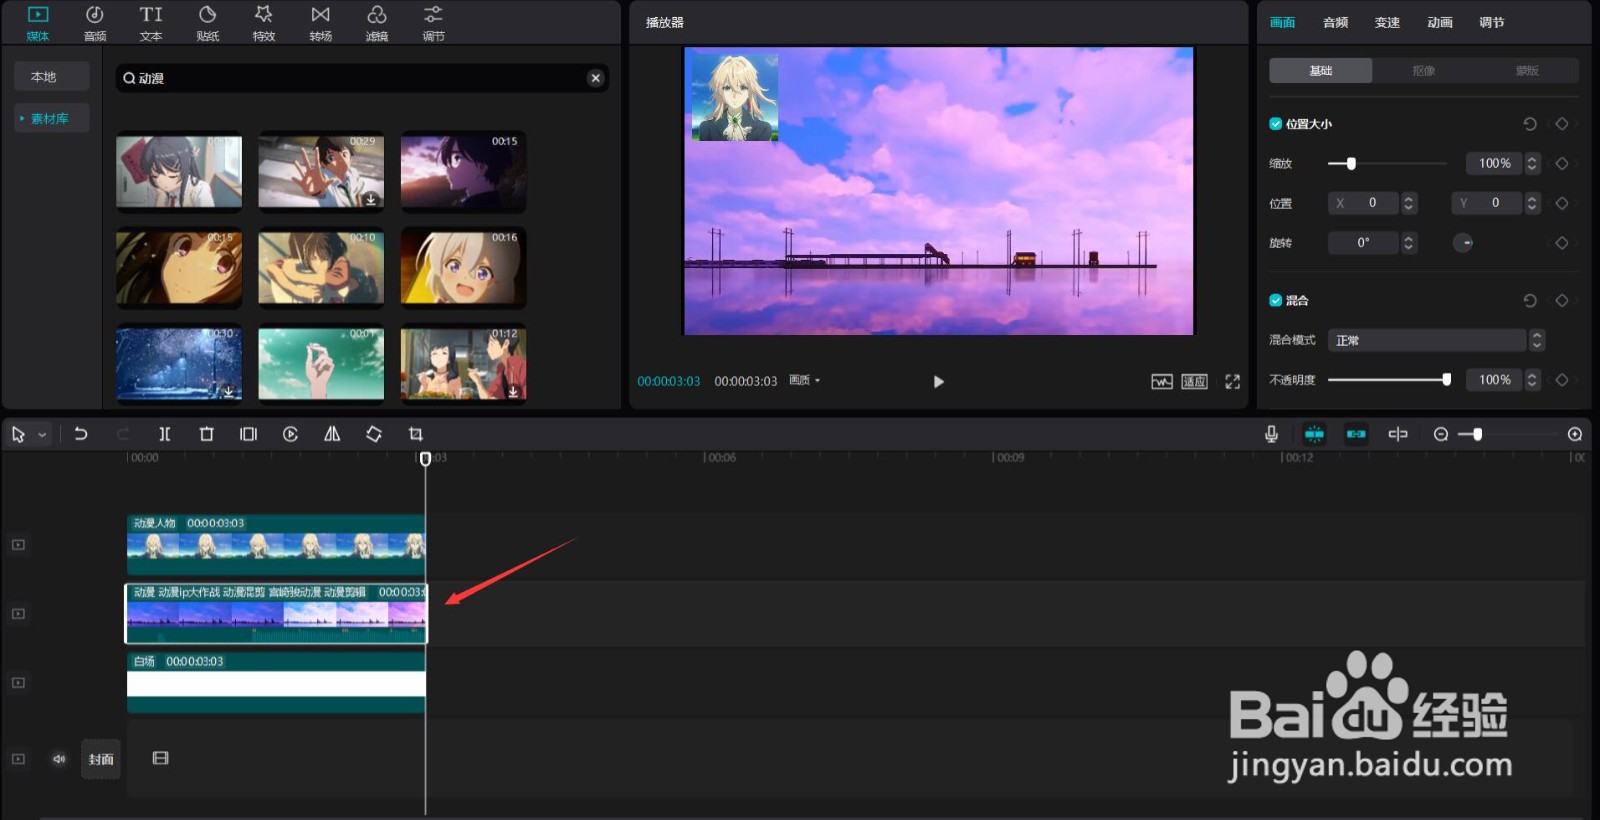Image resolution: width=1600 pixels, height=820 pixels.
Task: Click the 缩放 100% value stepper
Action: coord(1532,163)
